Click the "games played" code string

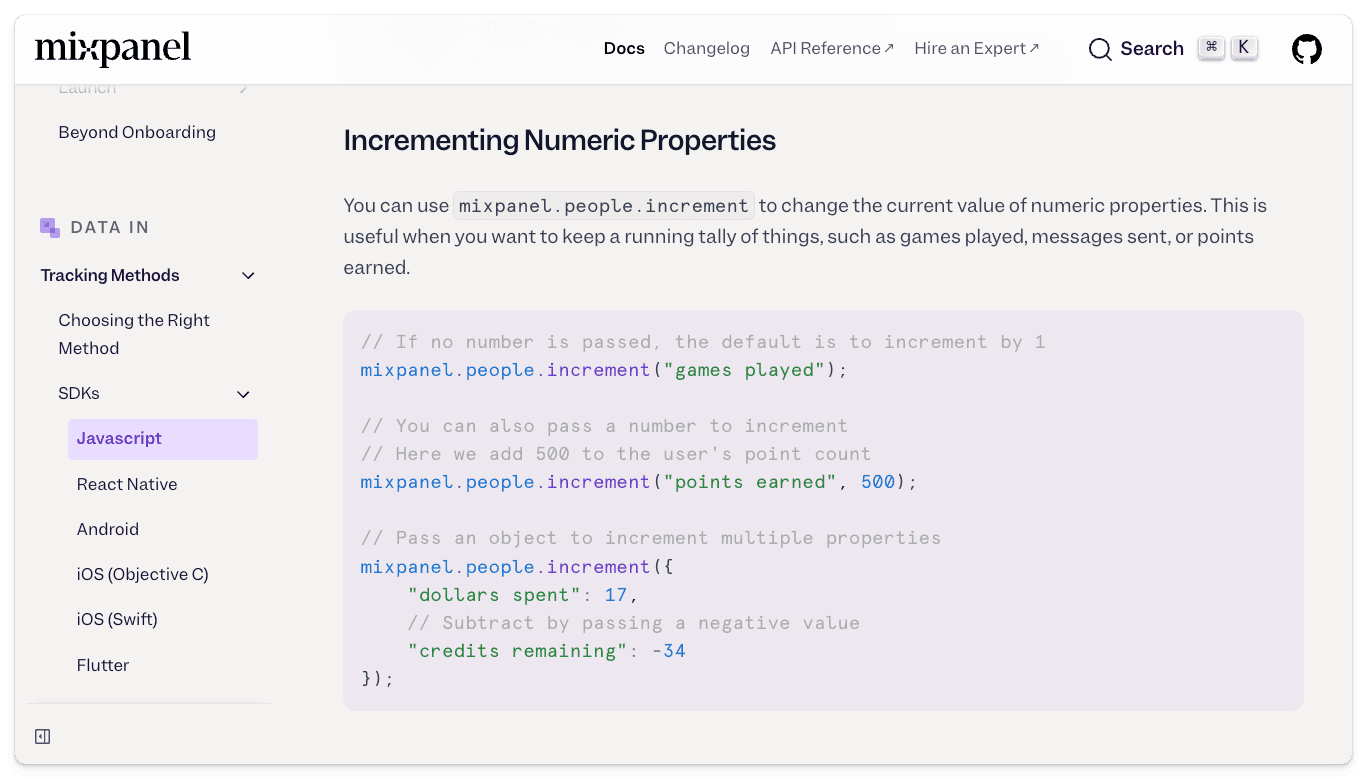click(x=744, y=370)
